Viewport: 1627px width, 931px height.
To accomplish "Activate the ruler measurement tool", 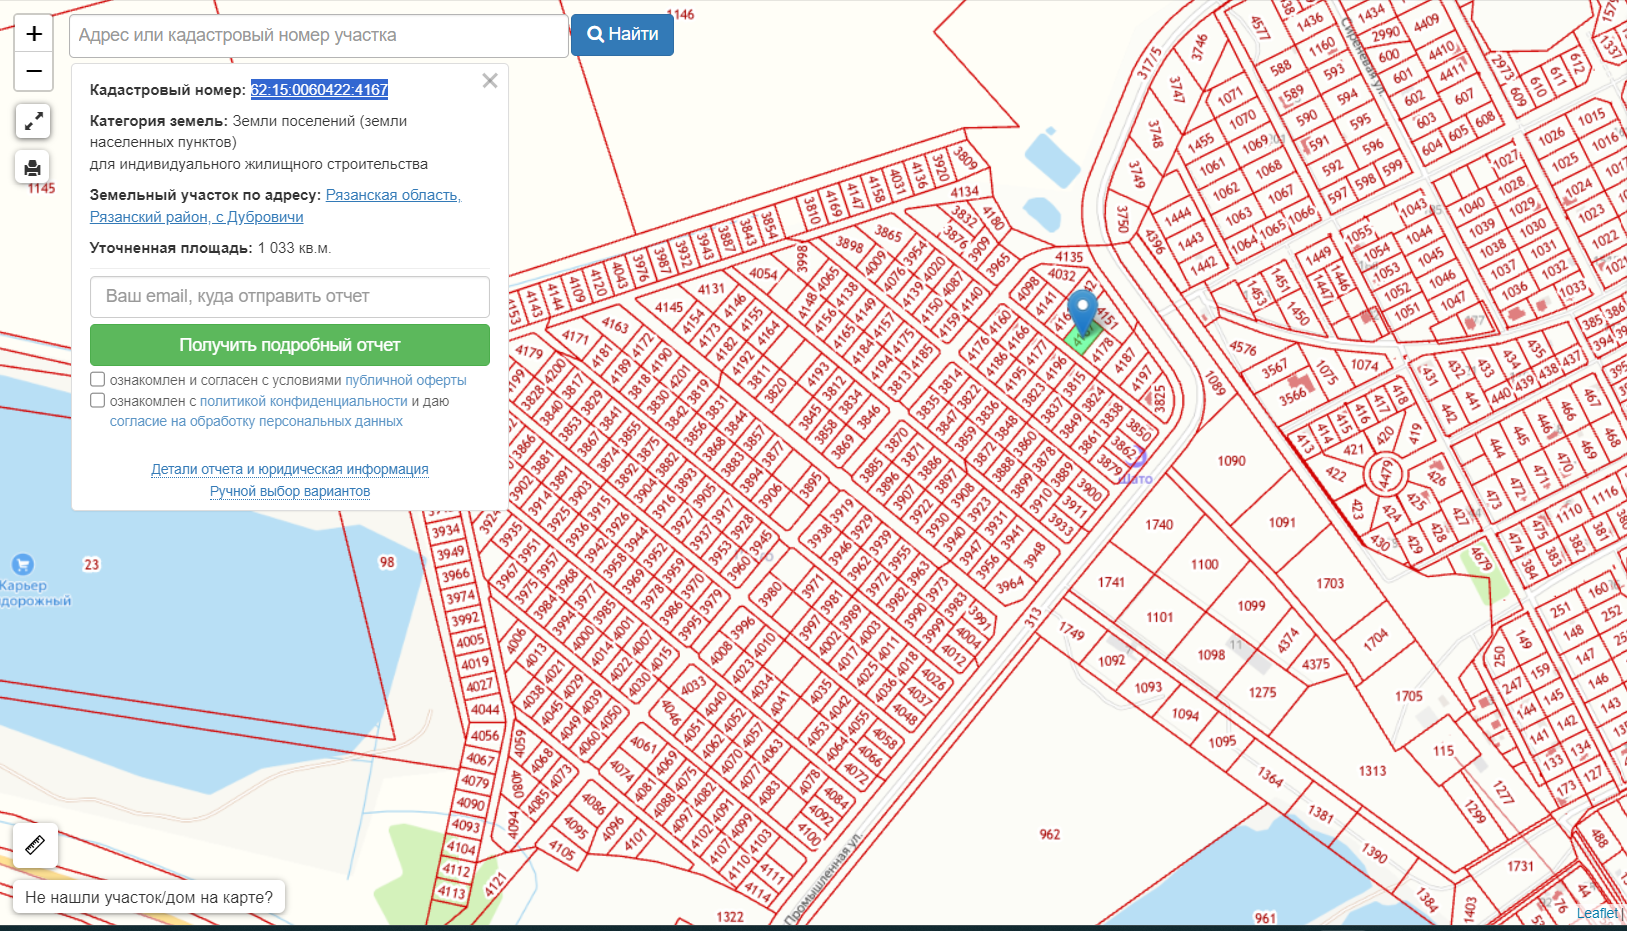I will coord(35,846).
